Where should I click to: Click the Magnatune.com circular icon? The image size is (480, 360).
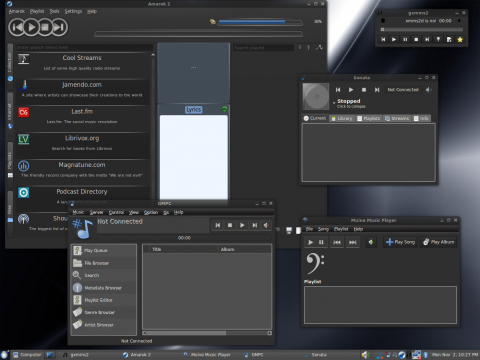tap(23, 166)
